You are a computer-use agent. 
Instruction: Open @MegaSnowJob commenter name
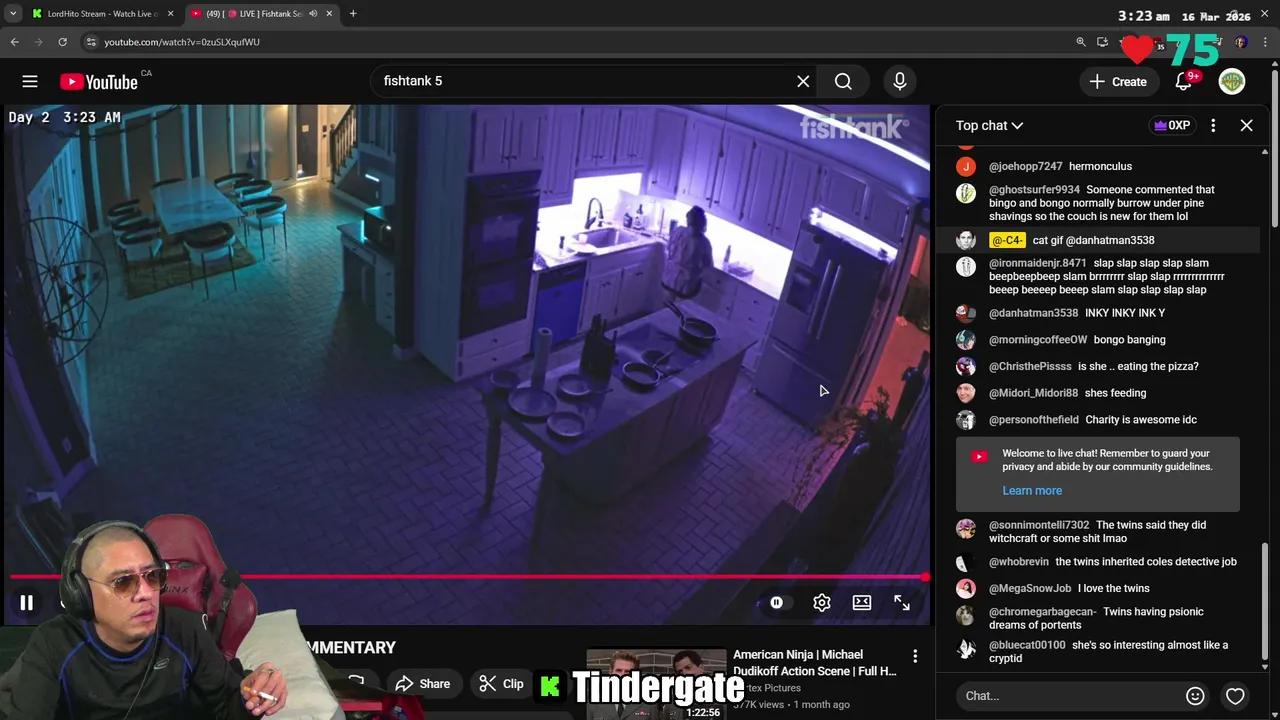coord(1030,589)
